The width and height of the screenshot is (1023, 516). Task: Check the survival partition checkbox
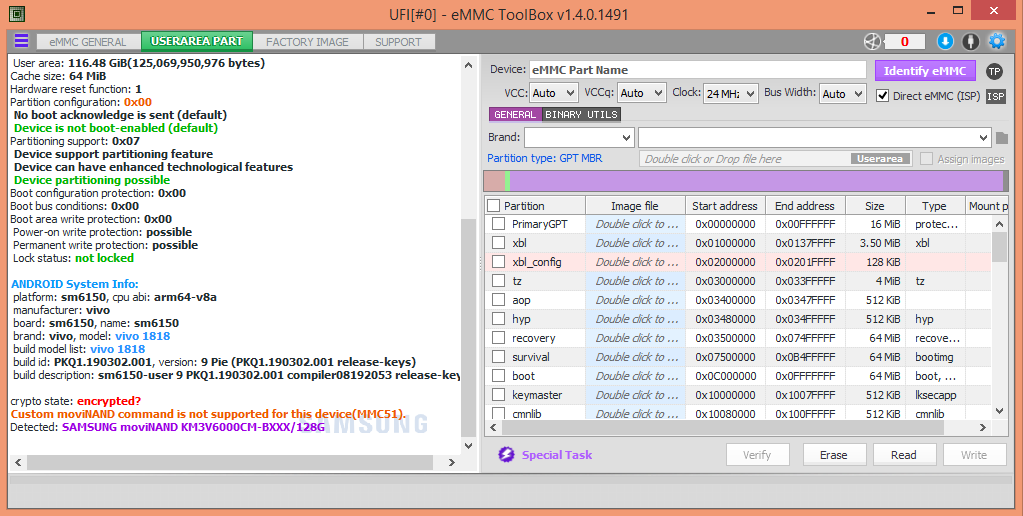pyautogui.click(x=498, y=357)
